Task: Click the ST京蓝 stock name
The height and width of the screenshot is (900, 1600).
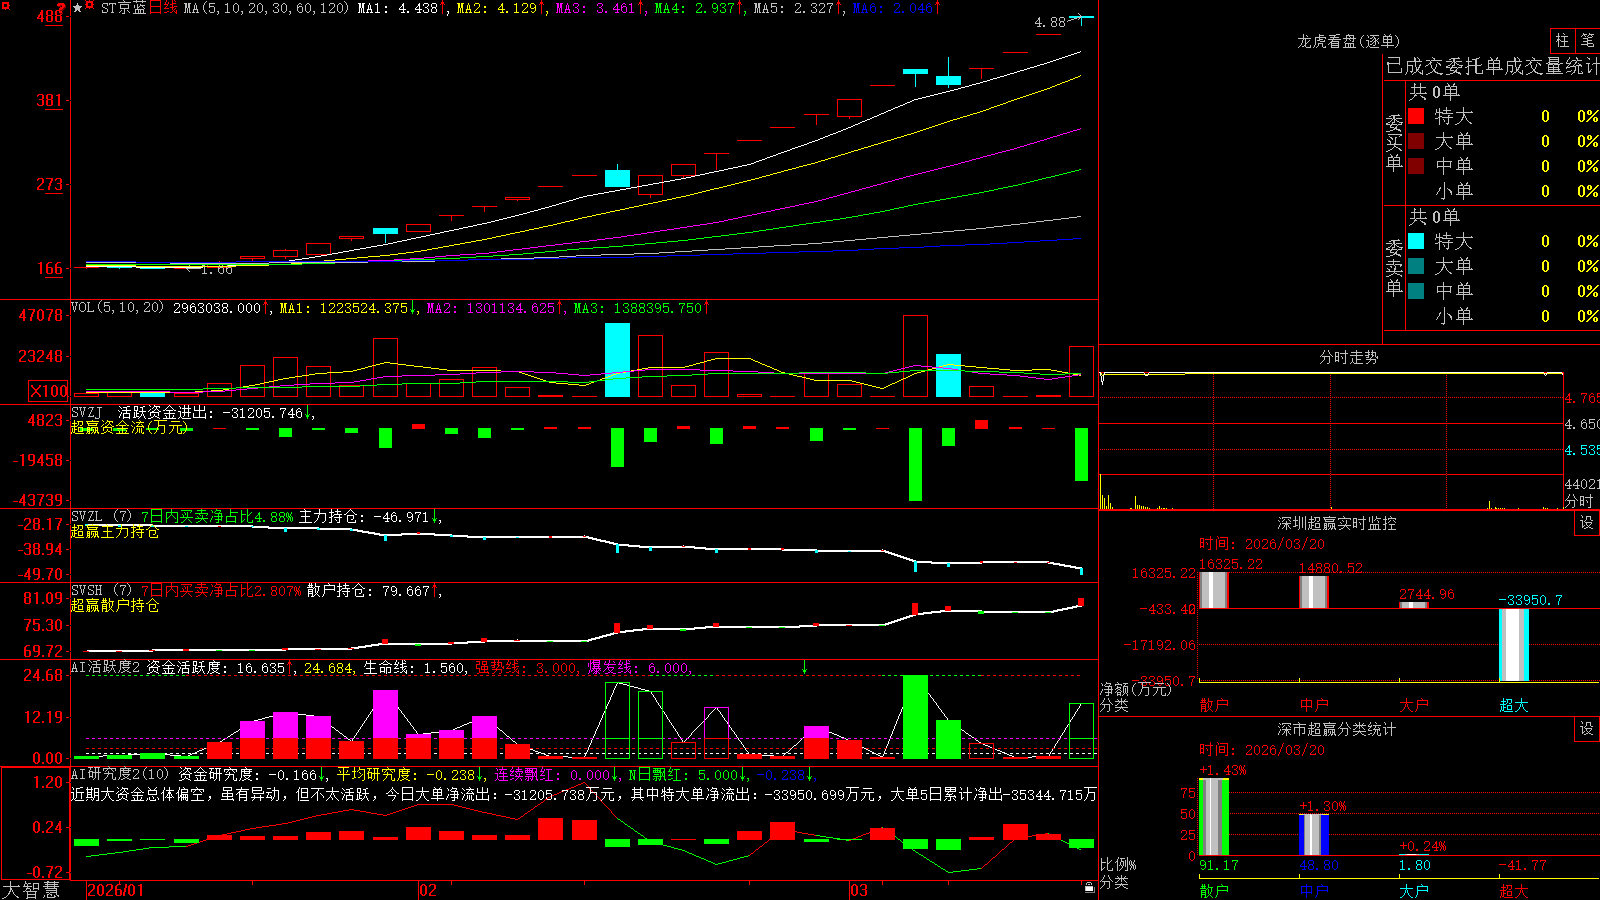Action: [123, 8]
